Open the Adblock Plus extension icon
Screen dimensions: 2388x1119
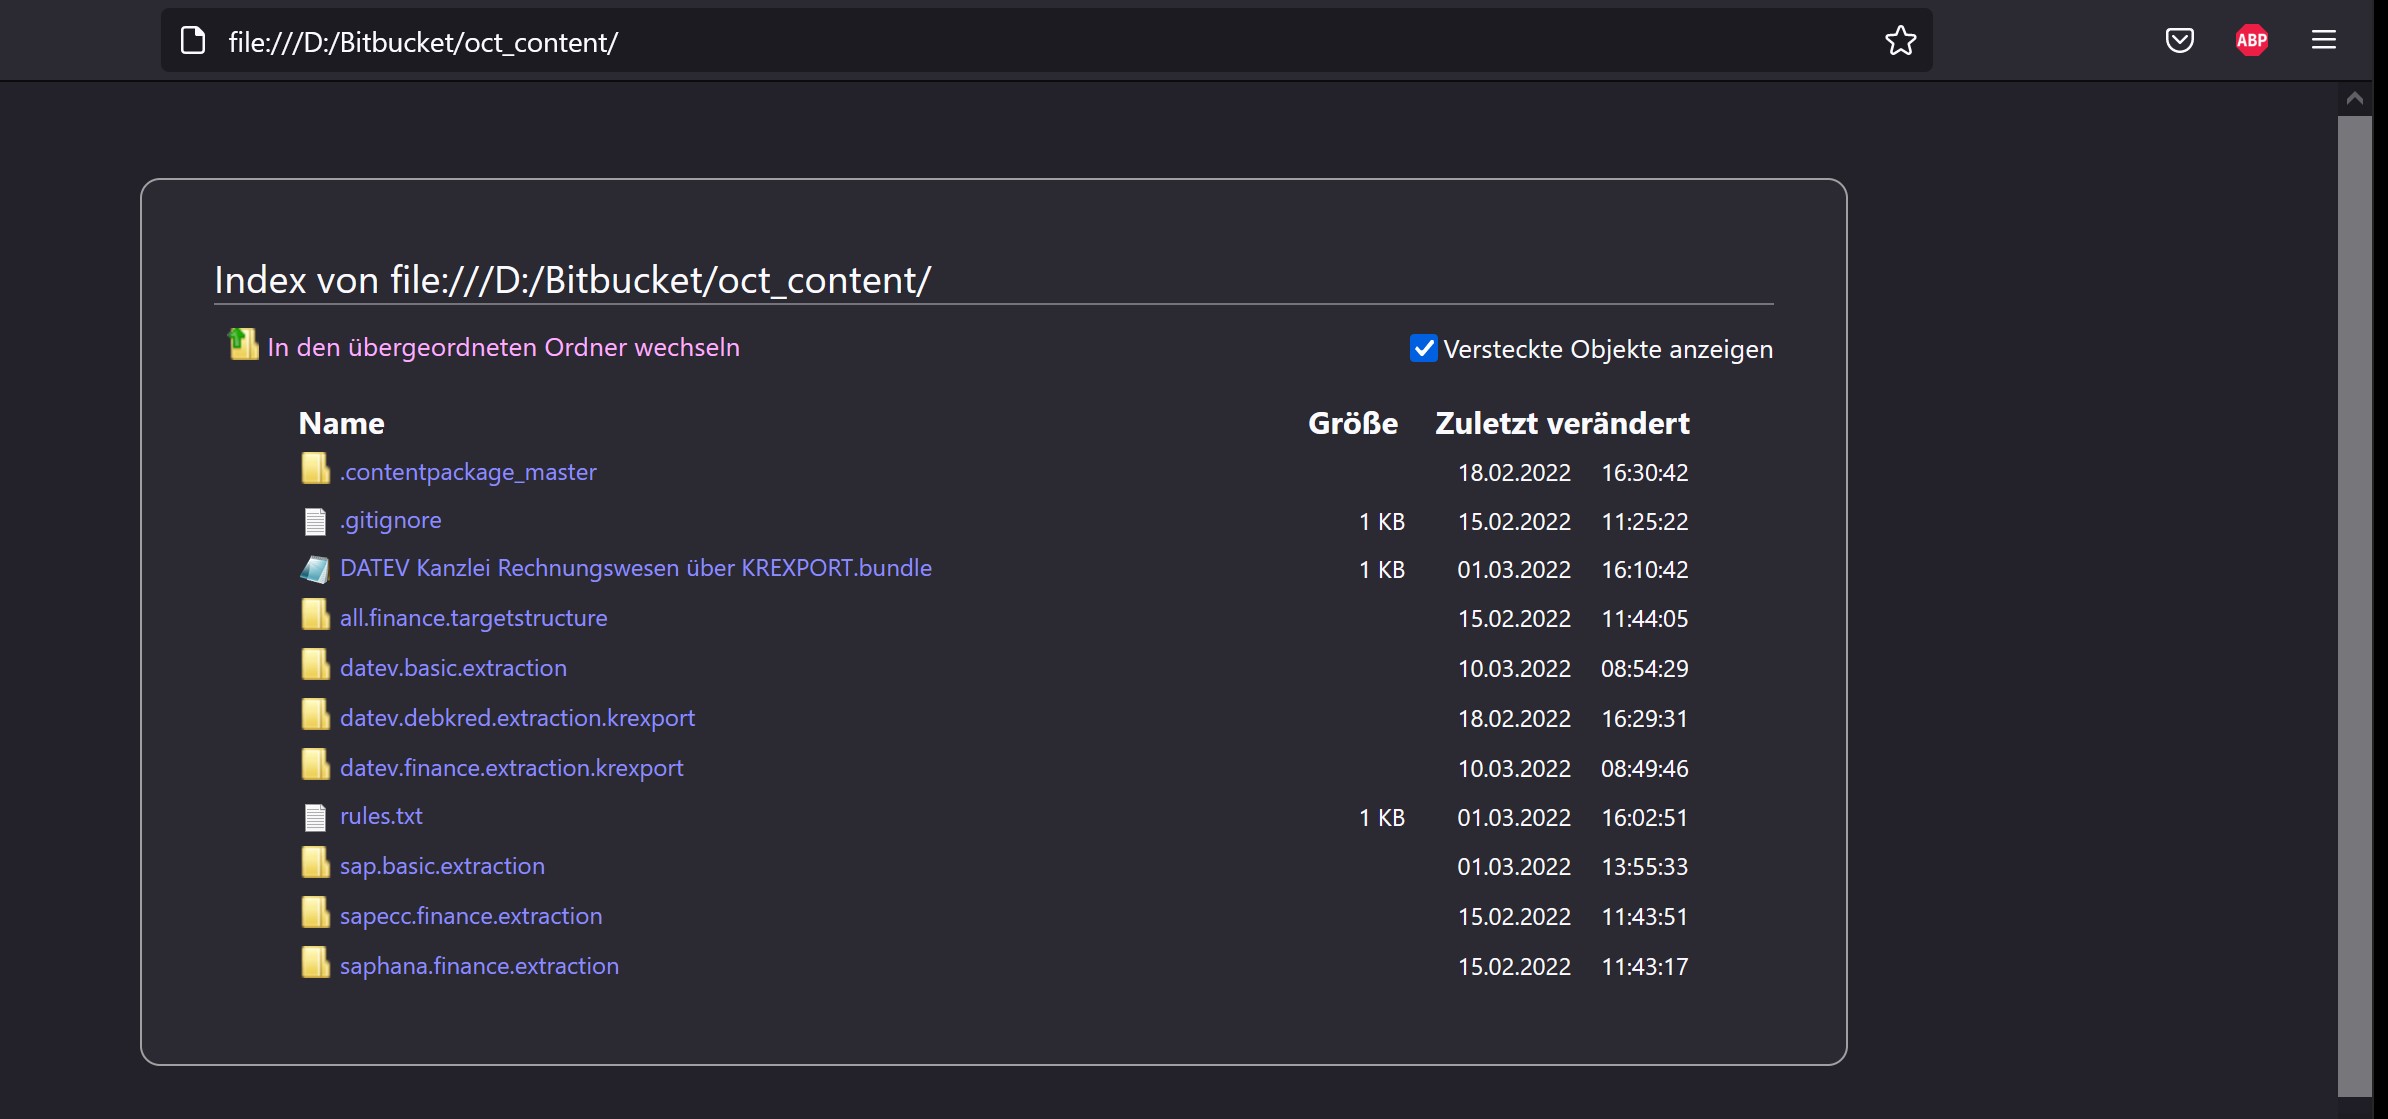(2251, 41)
